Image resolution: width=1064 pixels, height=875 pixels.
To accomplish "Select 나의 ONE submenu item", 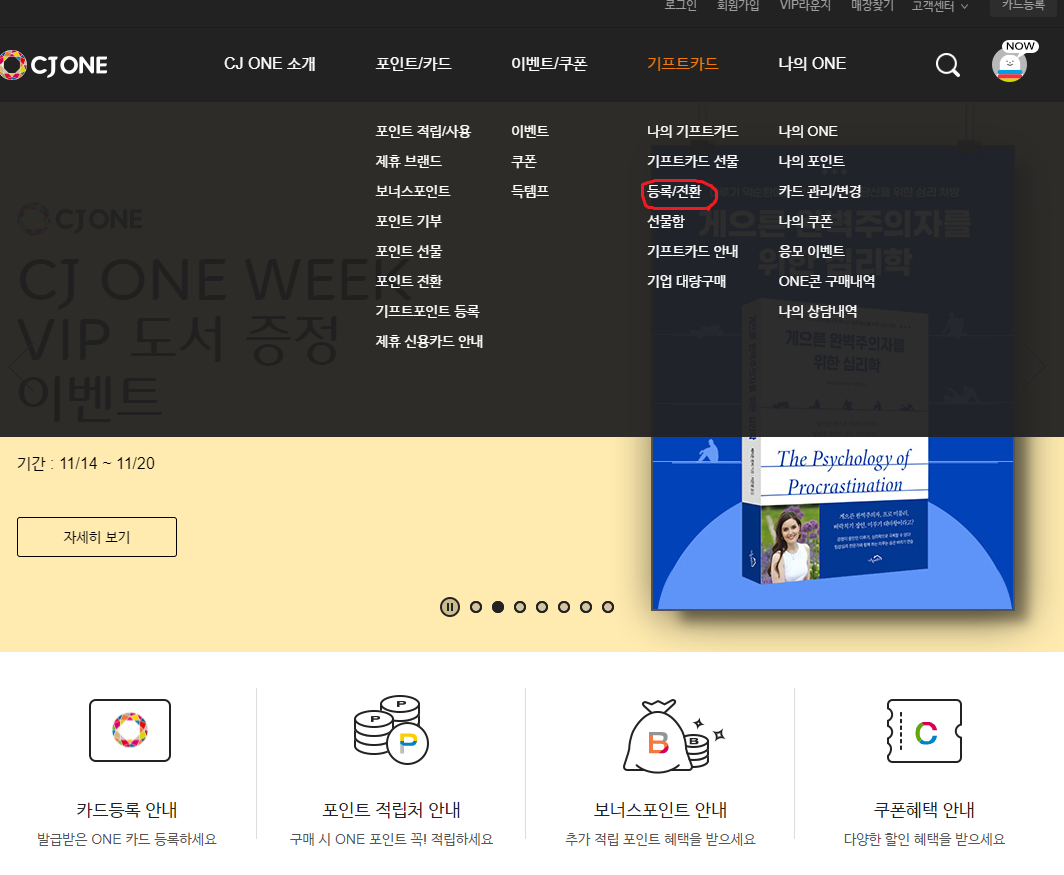I will (x=808, y=131).
